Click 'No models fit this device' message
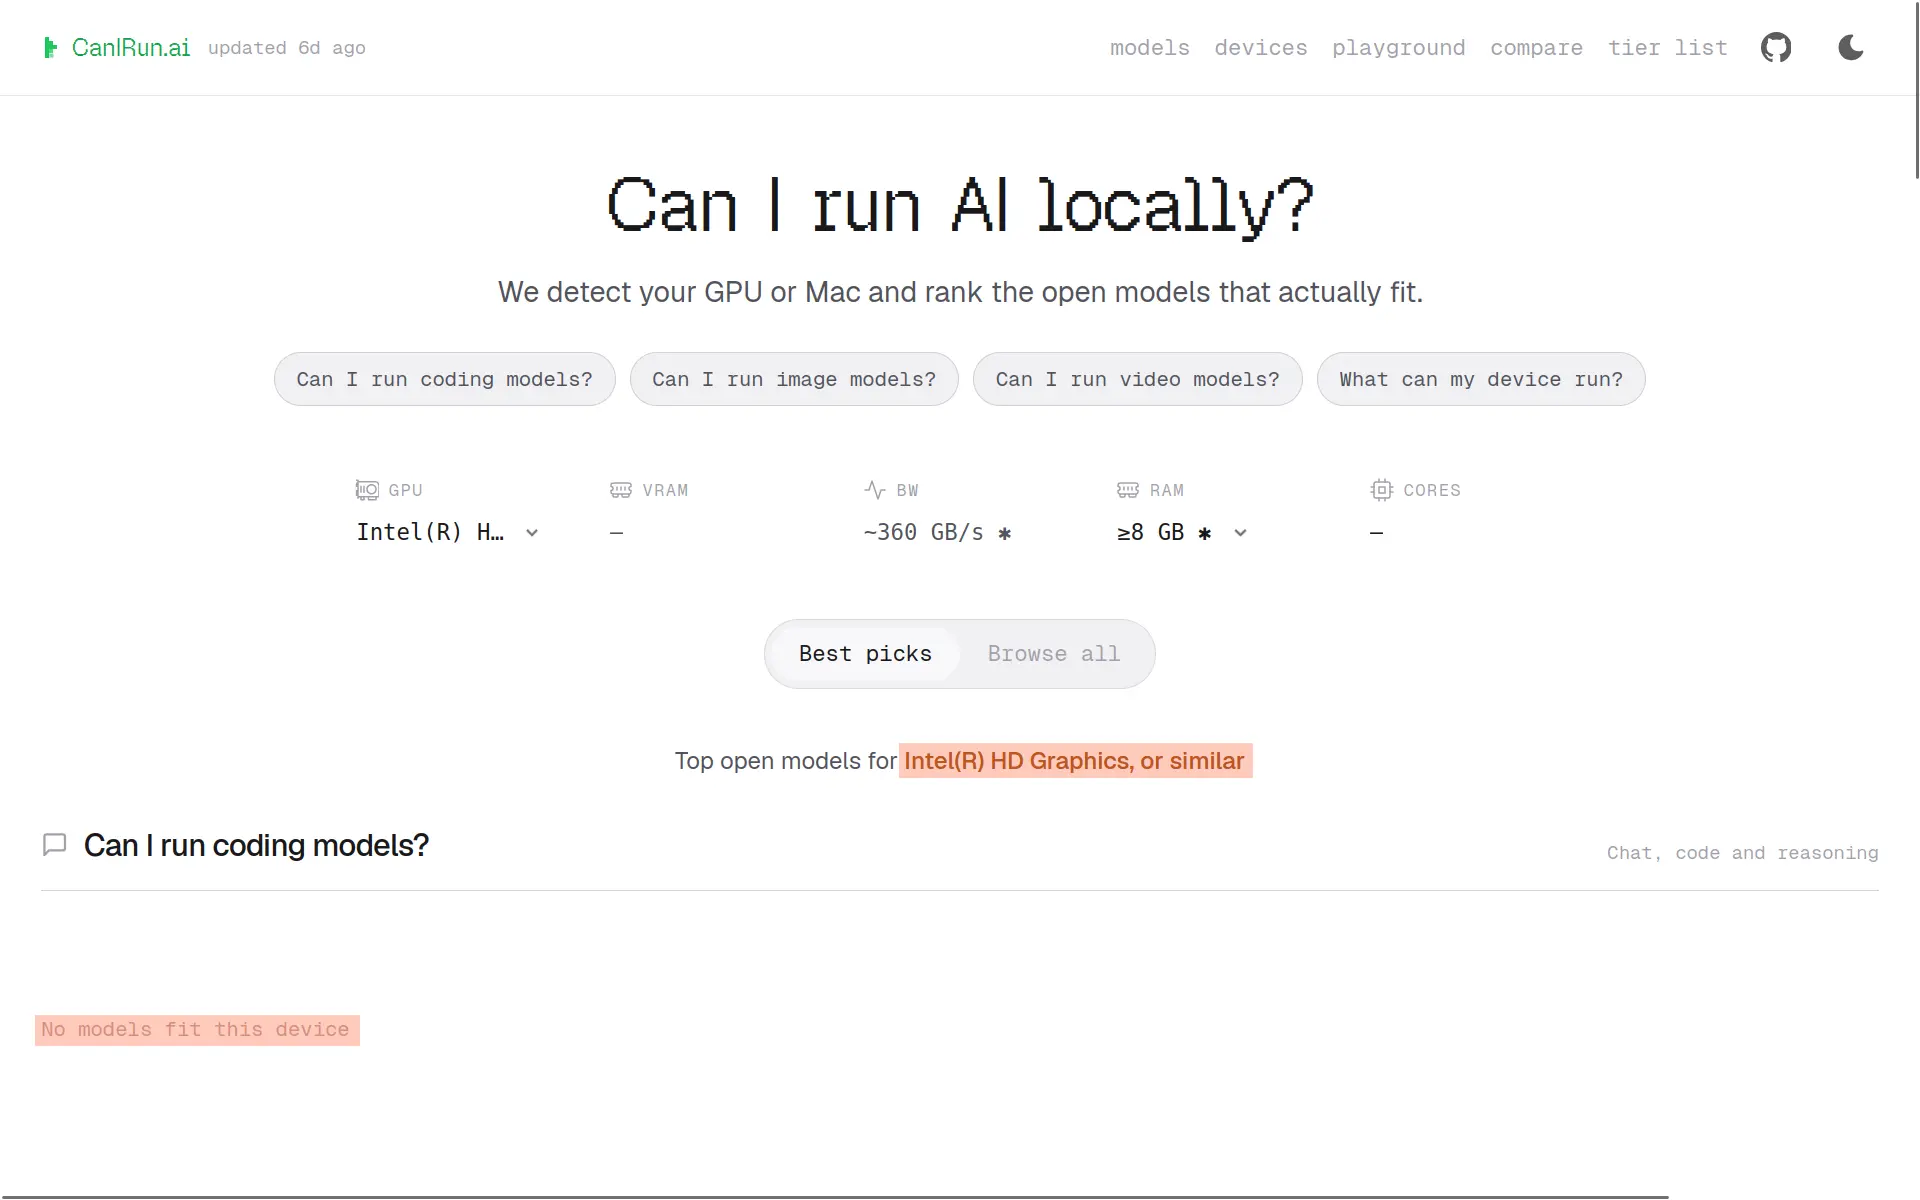1920x1200 pixels. pos(196,1030)
